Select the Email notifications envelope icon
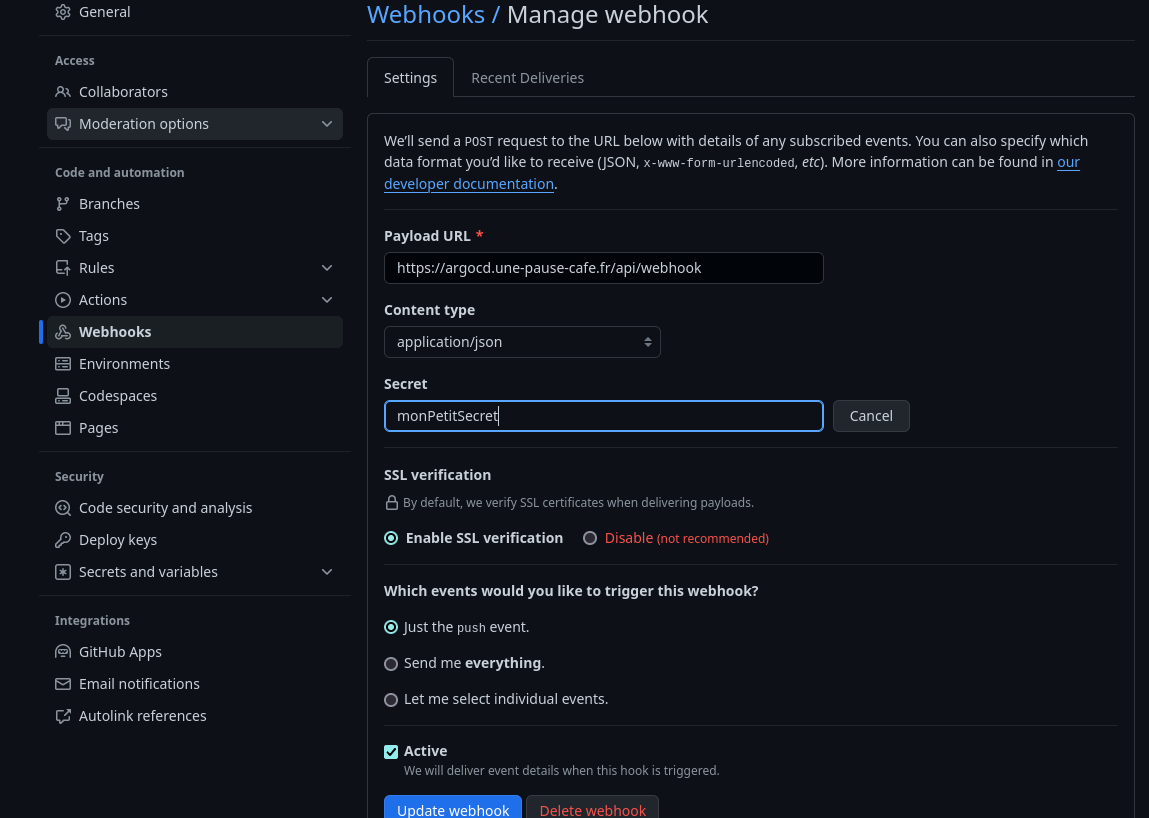Screen dimensions: 1149x818 [x=61, y=683]
